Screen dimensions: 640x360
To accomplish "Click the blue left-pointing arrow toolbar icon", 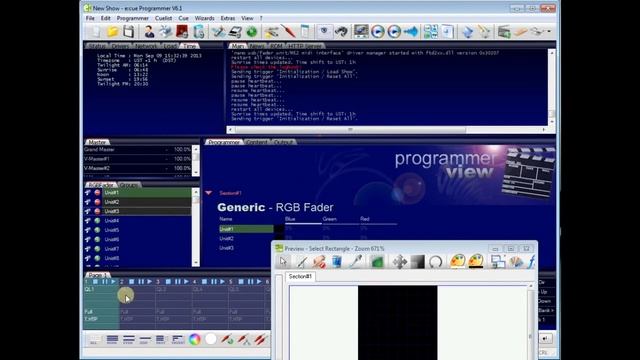I will tap(411, 31).
